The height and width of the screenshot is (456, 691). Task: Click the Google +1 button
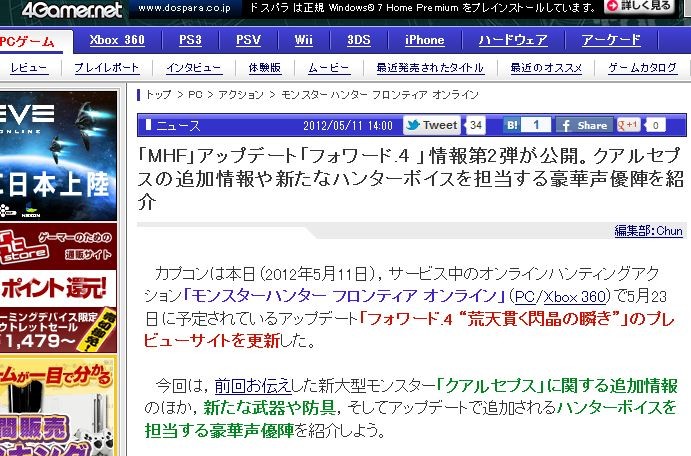pos(628,126)
